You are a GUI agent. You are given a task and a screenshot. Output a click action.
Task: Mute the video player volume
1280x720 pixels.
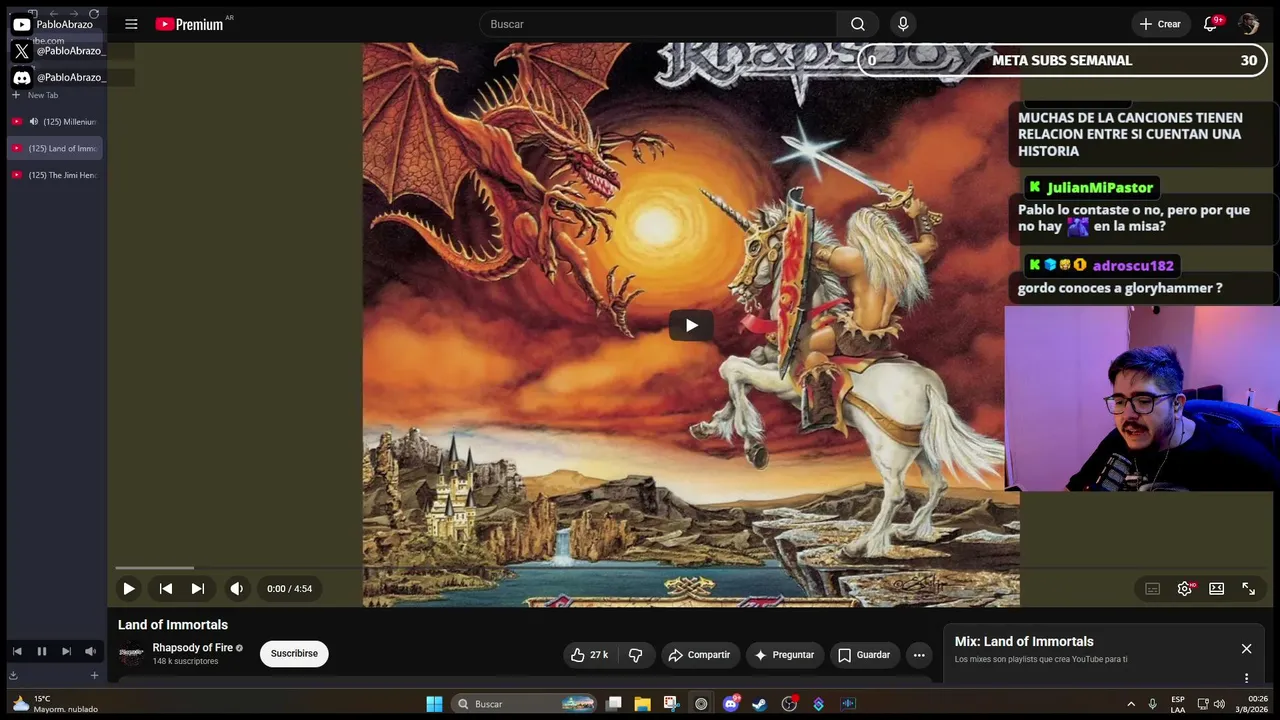point(236,589)
